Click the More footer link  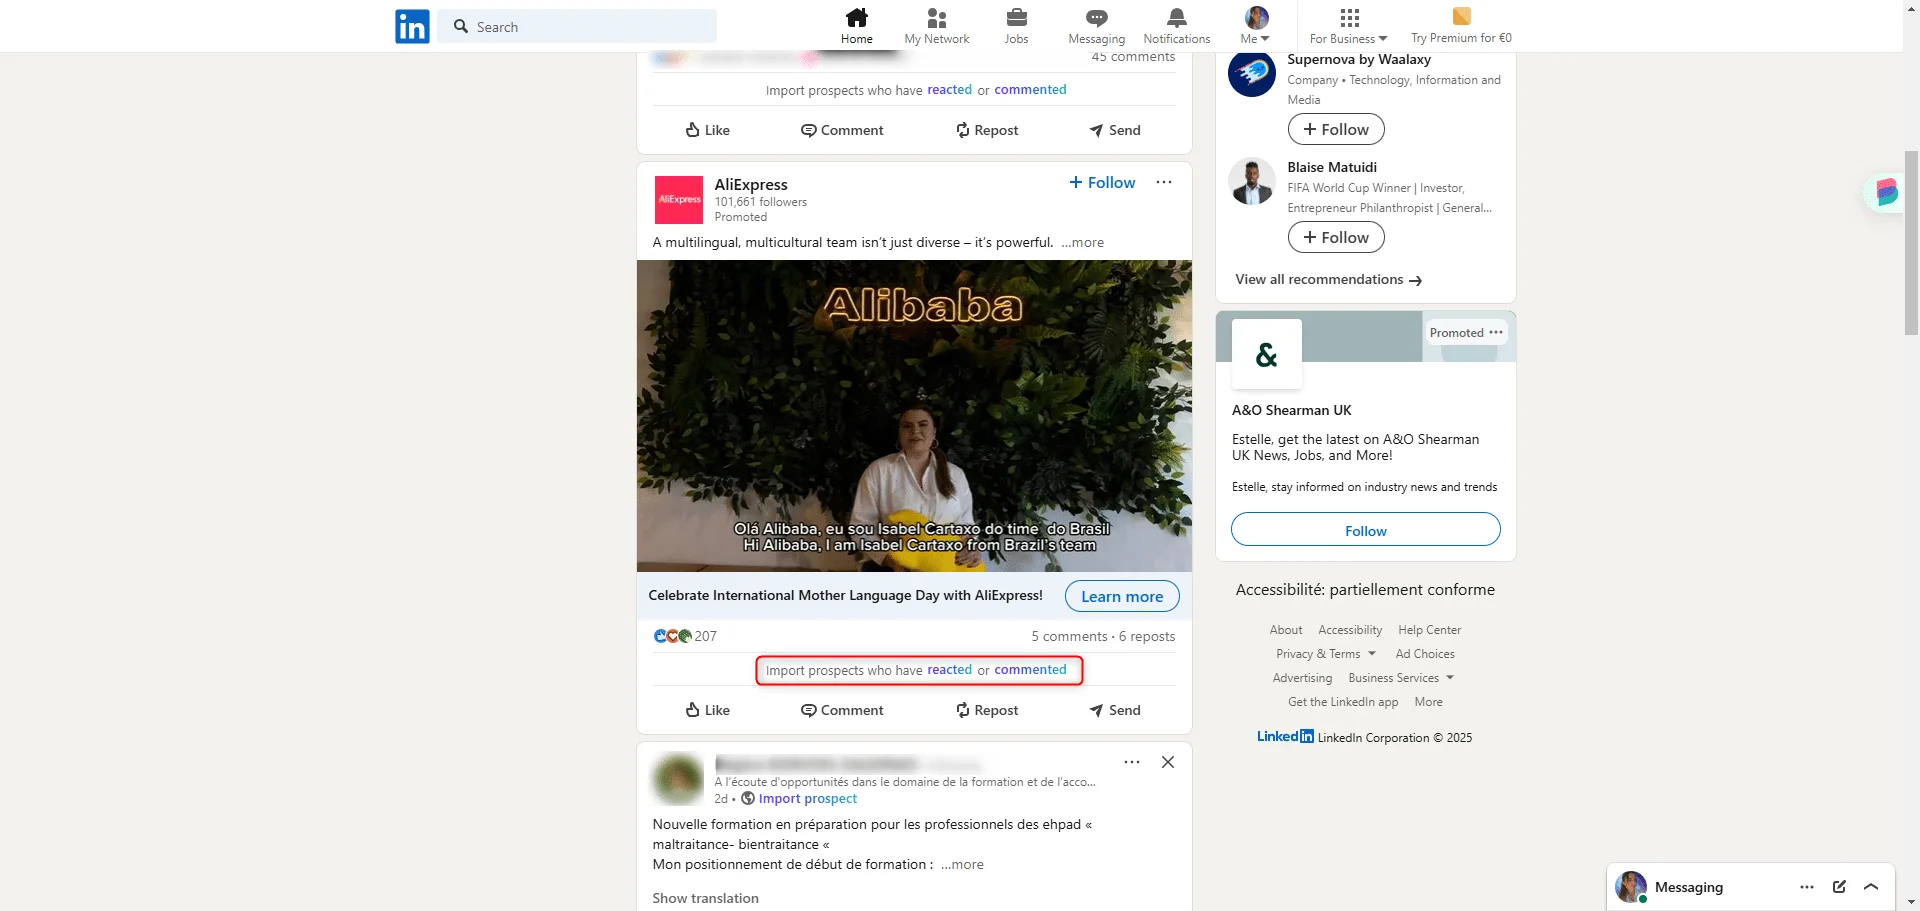(1428, 702)
